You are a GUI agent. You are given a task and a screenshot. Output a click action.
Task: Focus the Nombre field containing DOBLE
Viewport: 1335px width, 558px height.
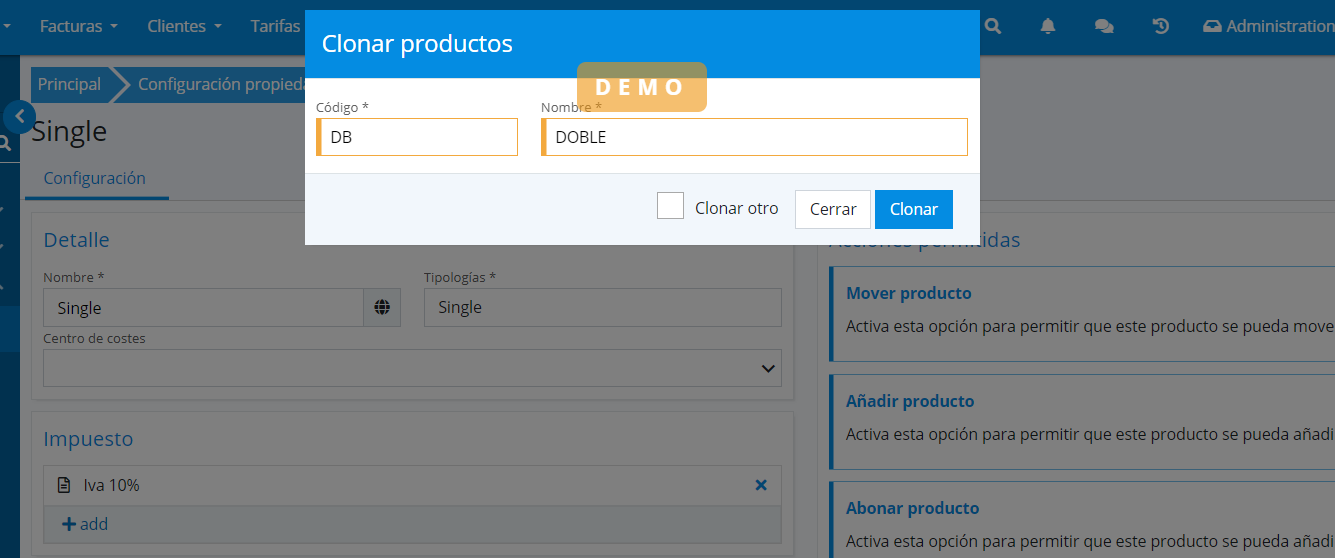coord(755,137)
